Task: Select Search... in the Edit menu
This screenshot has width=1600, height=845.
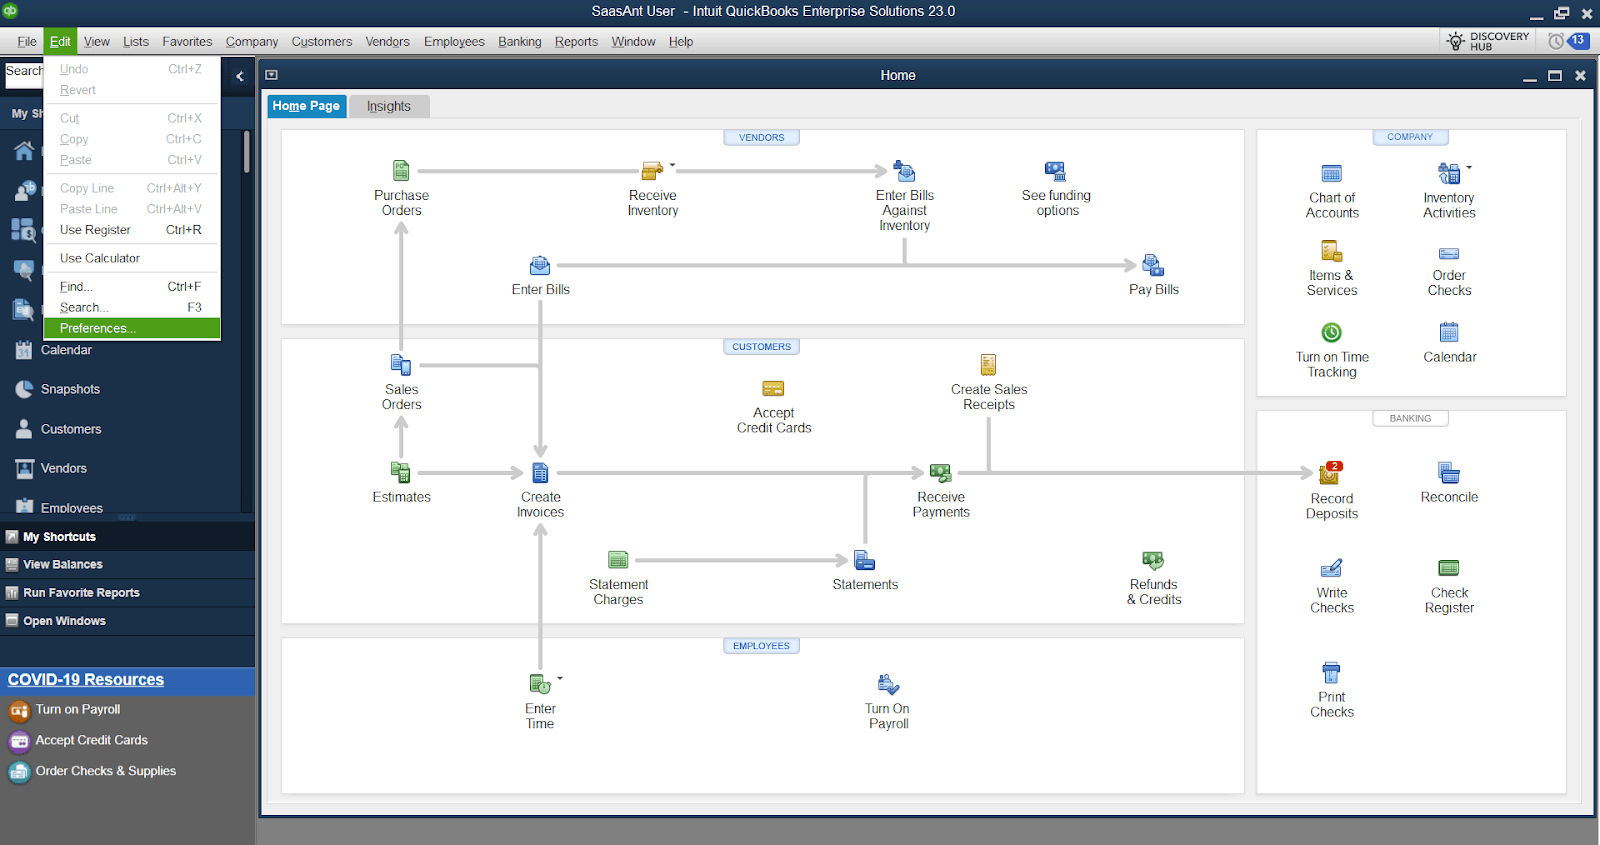Action: (x=132, y=308)
